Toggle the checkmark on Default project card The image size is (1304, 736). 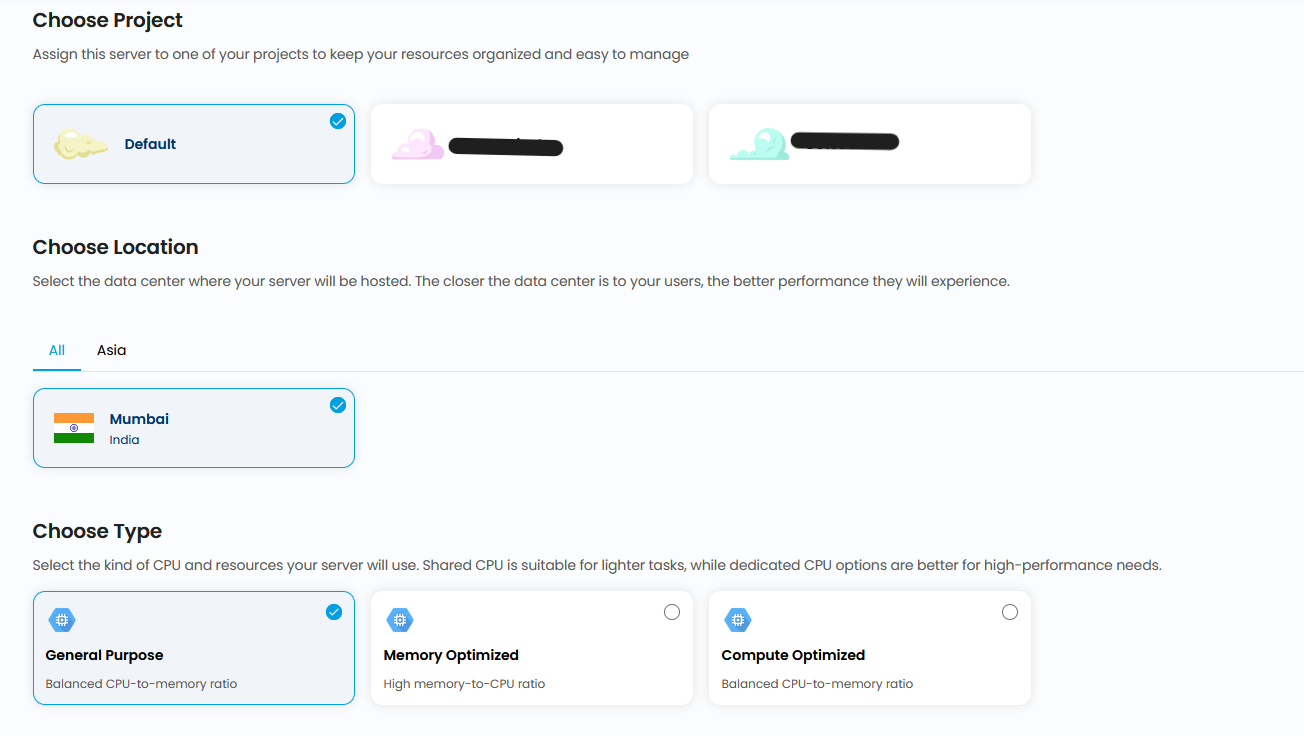[338, 121]
